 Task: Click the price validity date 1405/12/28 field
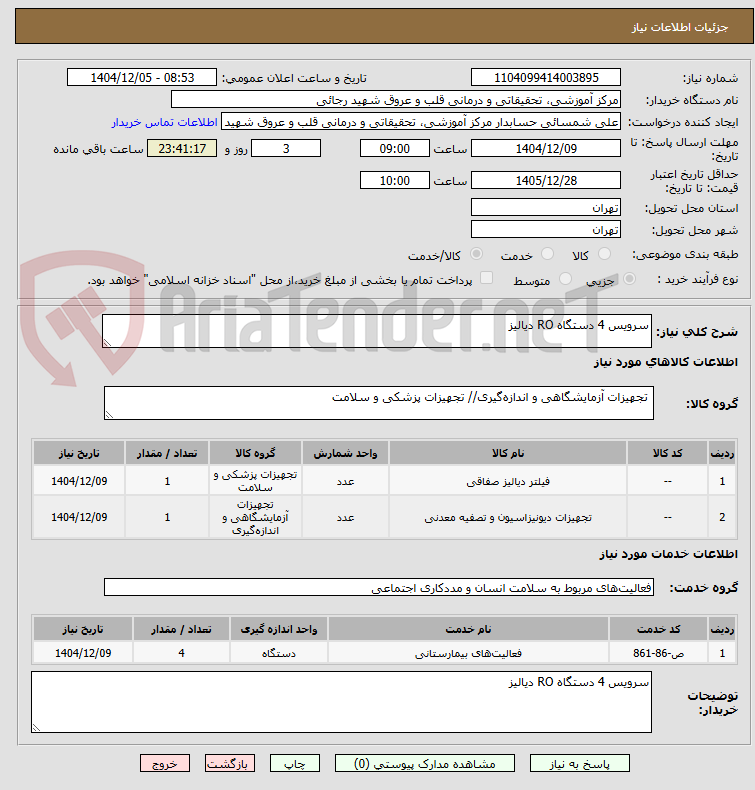tap(545, 180)
